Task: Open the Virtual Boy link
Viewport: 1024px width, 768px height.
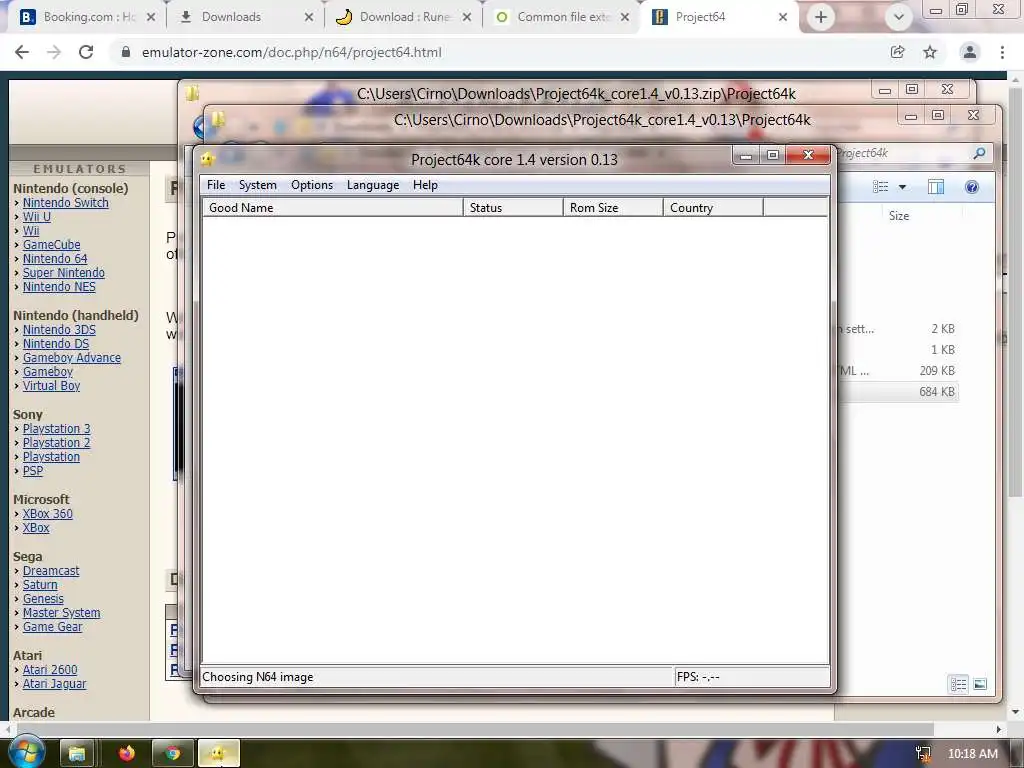Action: pyautogui.click(x=51, y=385)
